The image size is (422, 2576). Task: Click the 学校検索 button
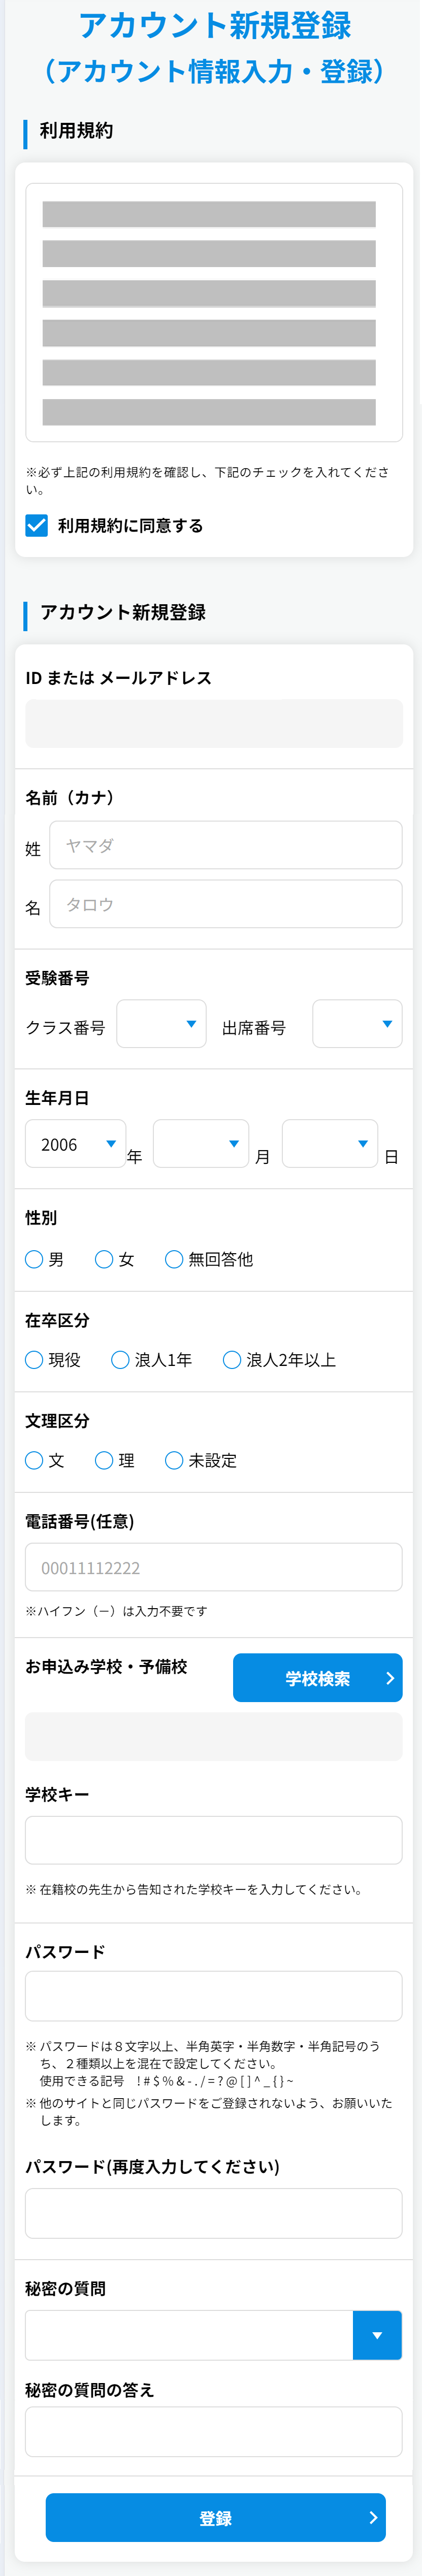318,1678
